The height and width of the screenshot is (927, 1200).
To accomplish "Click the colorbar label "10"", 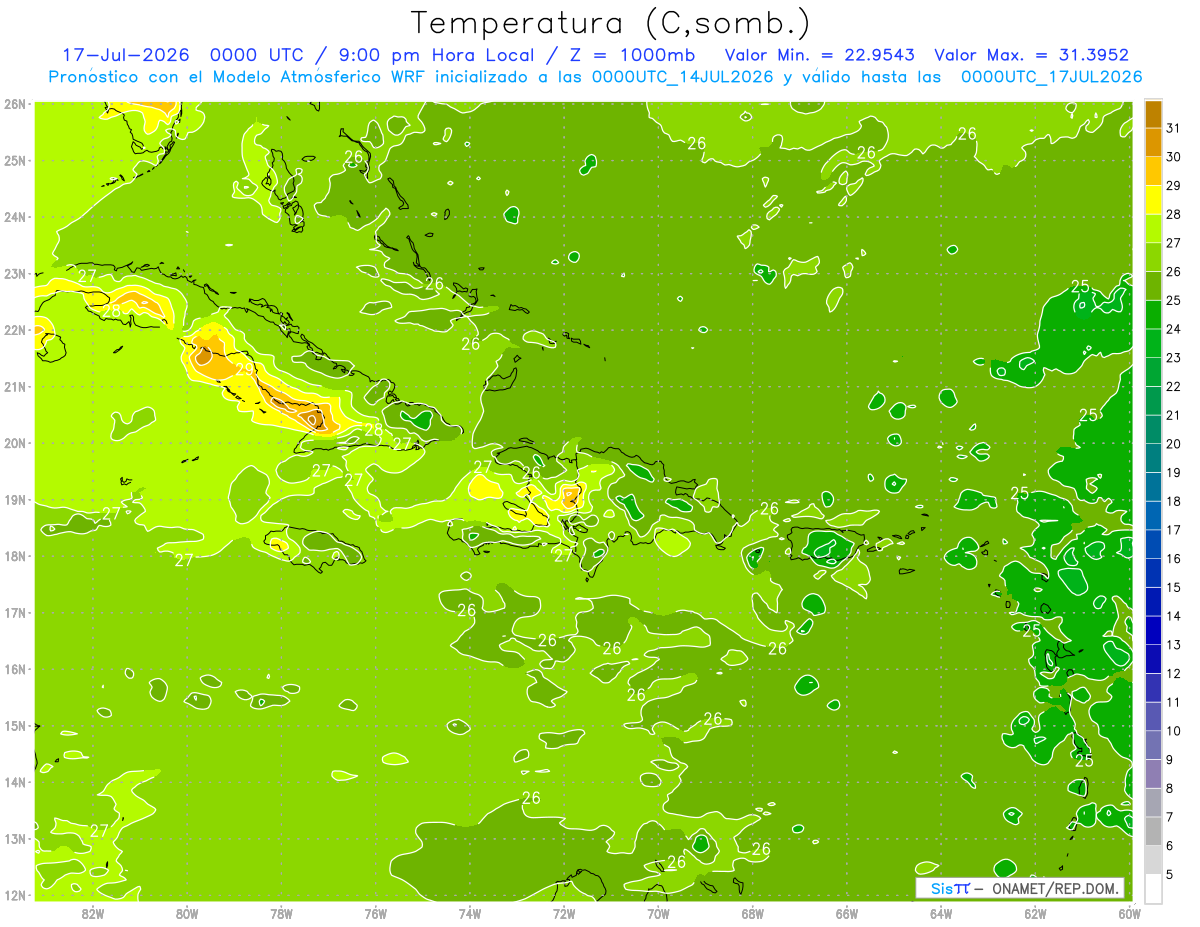I will click(1173, 731).
